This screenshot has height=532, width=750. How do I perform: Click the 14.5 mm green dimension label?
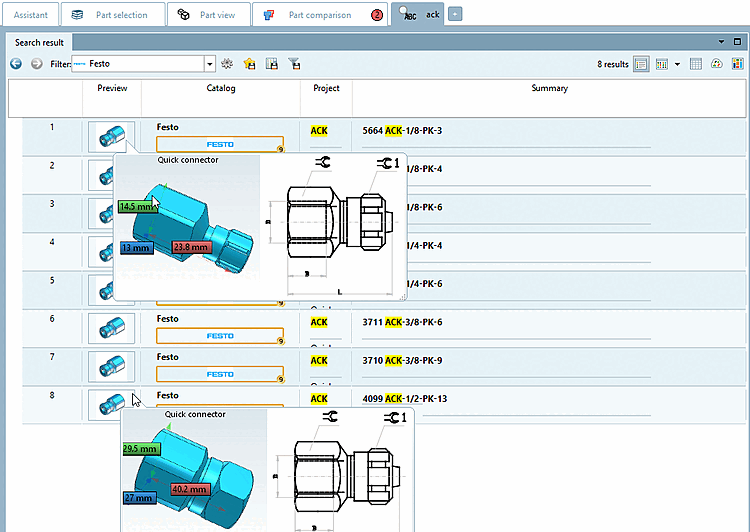coord(136,207)
